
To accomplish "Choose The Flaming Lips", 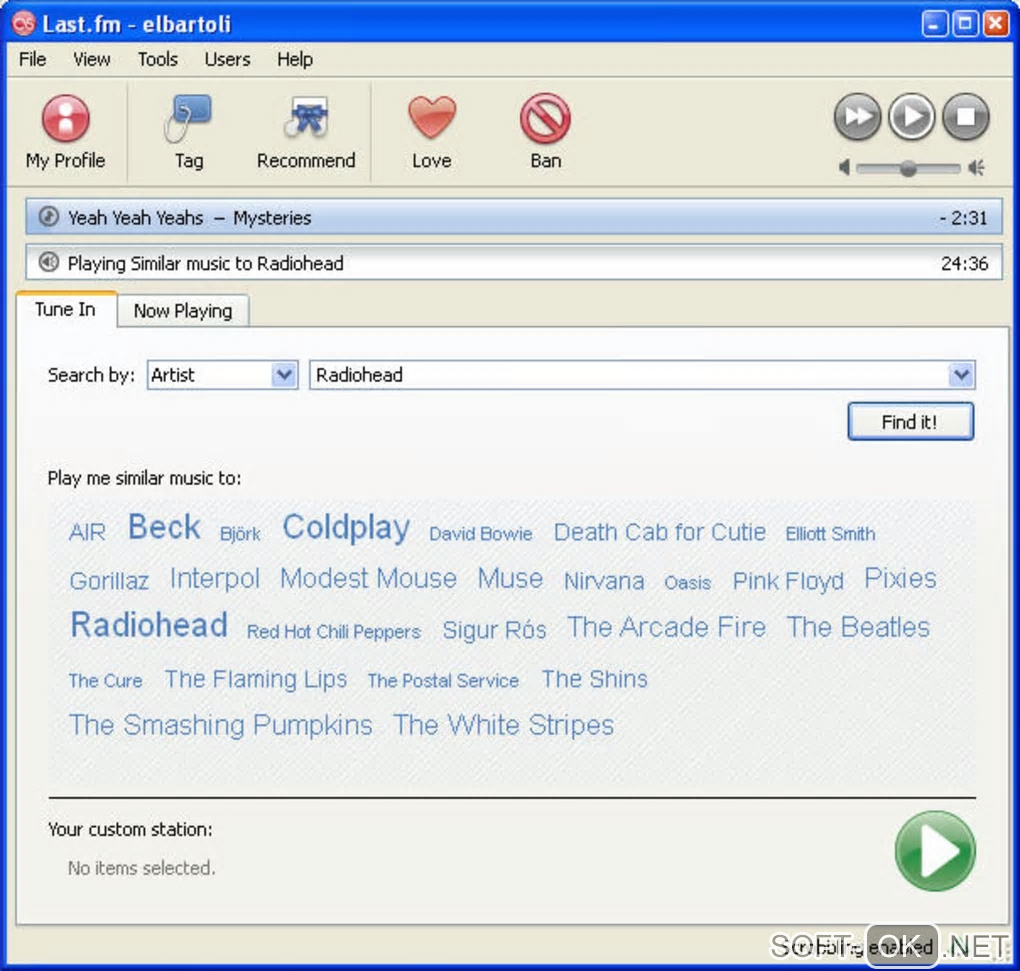I will click(256, 680).
